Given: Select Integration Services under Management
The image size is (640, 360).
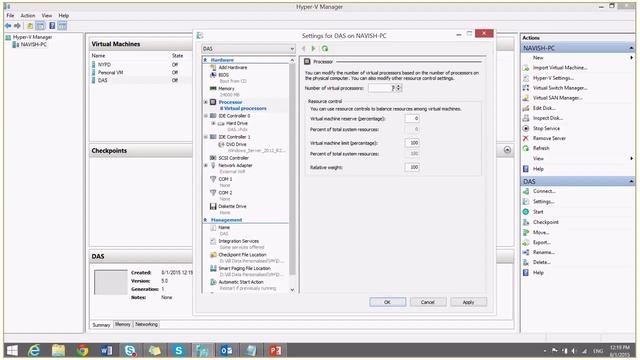Looking at the screenshot, I should coord(238,241).
